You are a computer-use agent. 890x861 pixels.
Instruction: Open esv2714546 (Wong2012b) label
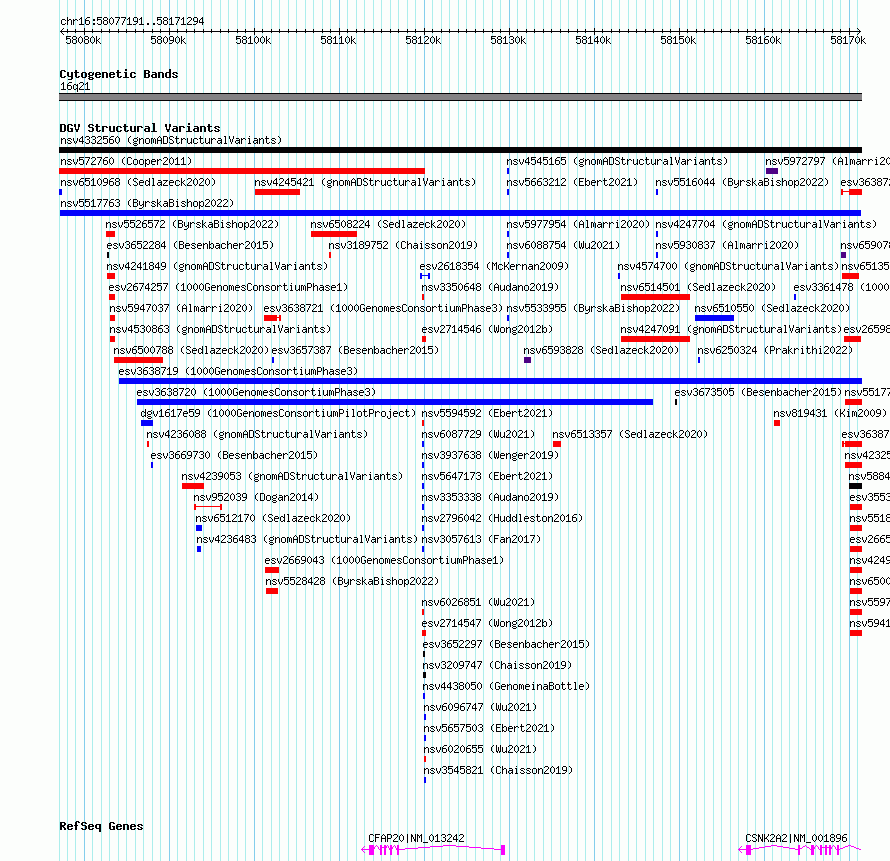(x=487, y=329)
